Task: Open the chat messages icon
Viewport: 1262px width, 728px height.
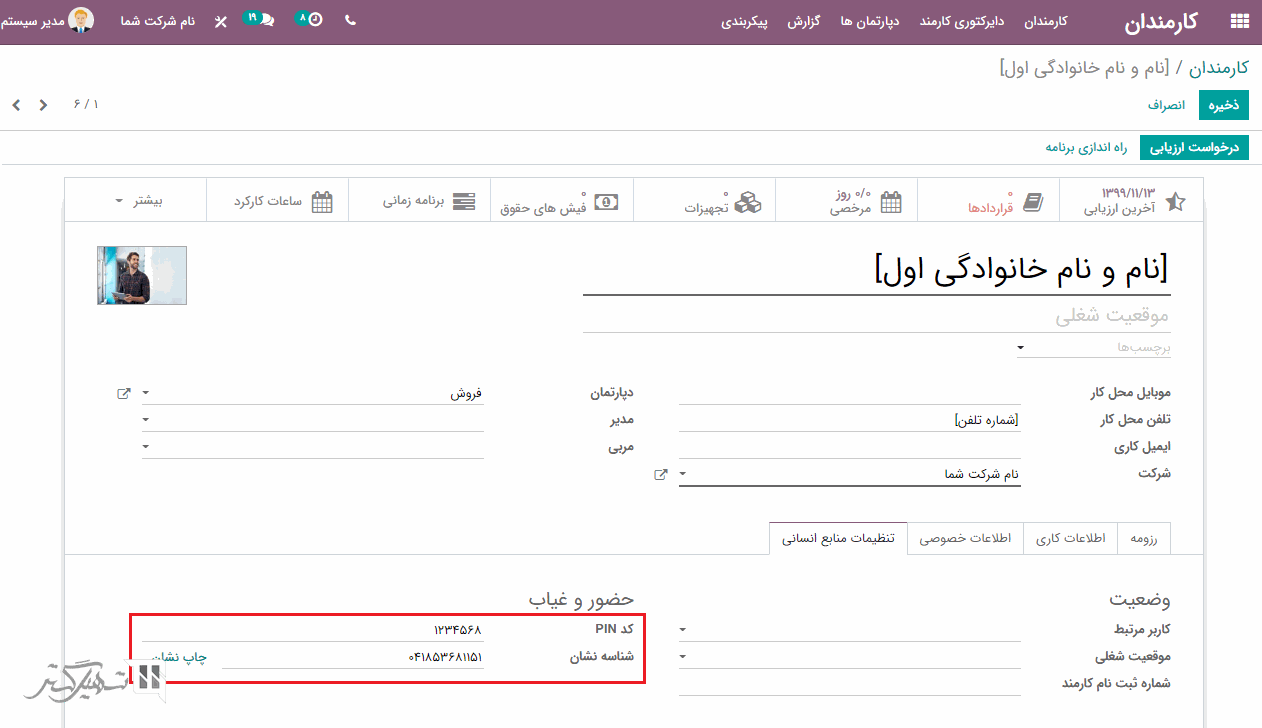Action: click(265, 20)
